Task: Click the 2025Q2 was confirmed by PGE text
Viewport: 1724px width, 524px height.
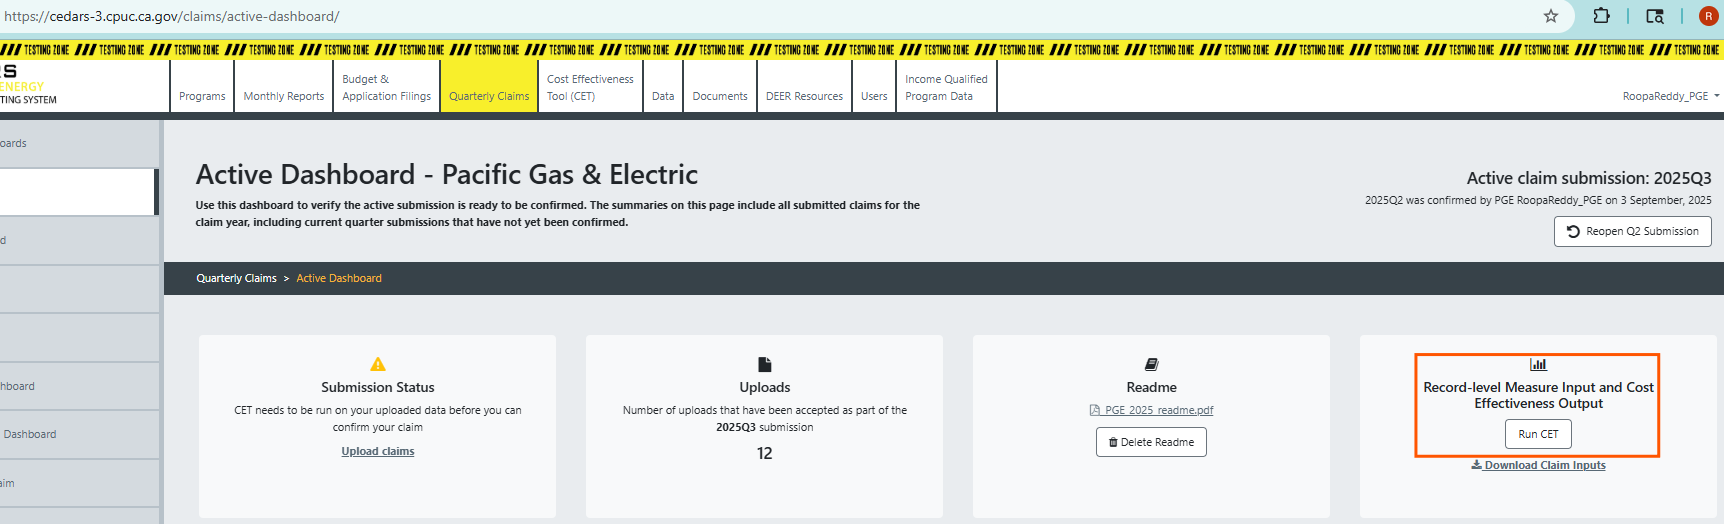Action: point(1538,200)
